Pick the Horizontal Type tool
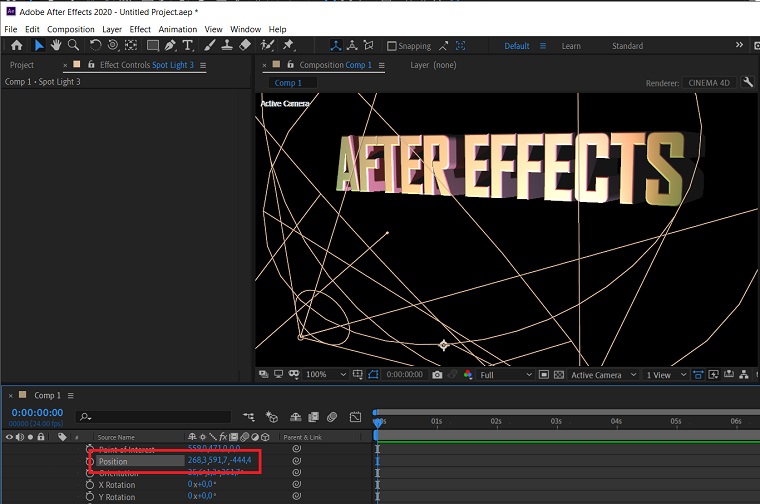Image resolution: width=760 pixels, height=504 pixels. click(188, 45)
